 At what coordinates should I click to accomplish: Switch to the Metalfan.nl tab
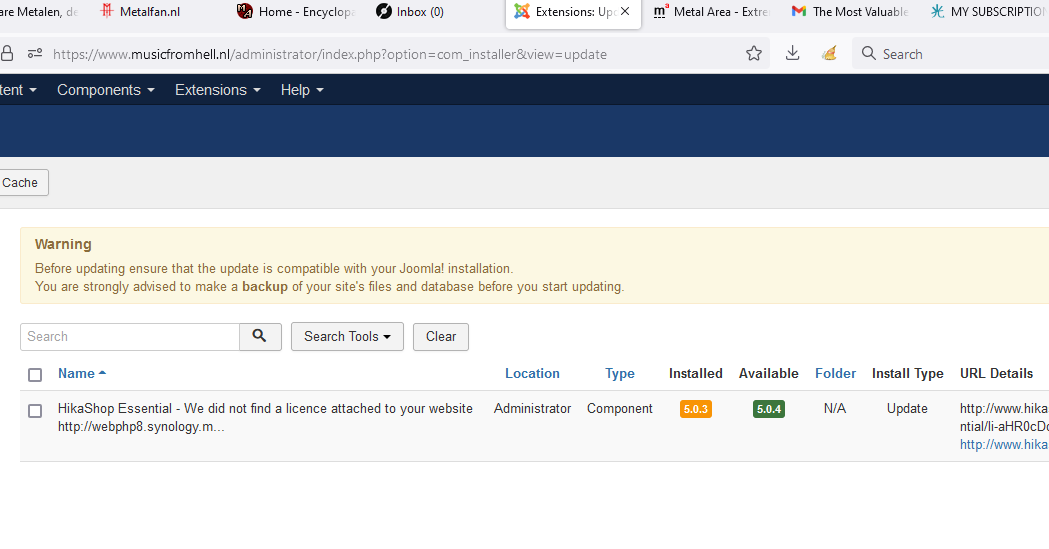140,11
